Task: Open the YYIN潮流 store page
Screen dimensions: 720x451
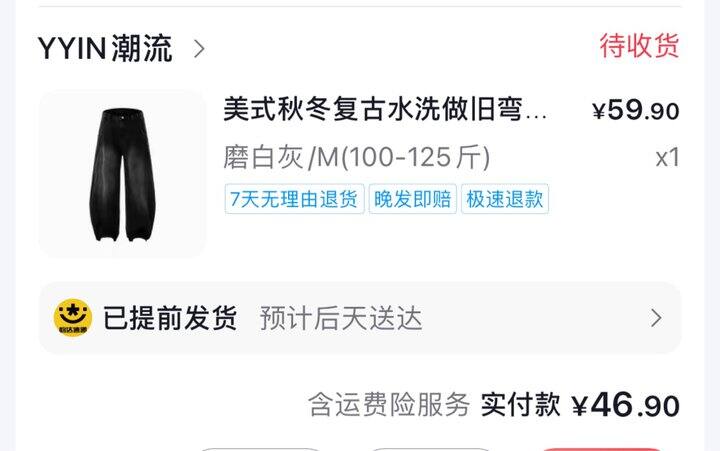Action: [105, 48]
